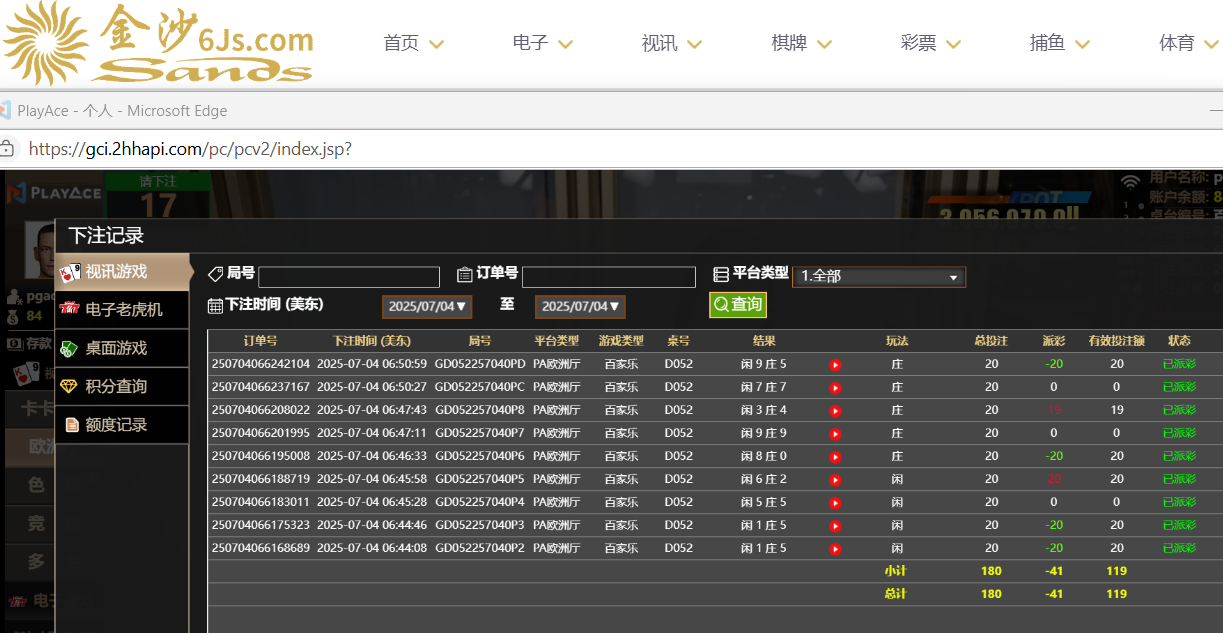Open 额度记录 in the sidebar
Image resolution: width=1223 pixels, height=633 pixels.
(123, 425)
